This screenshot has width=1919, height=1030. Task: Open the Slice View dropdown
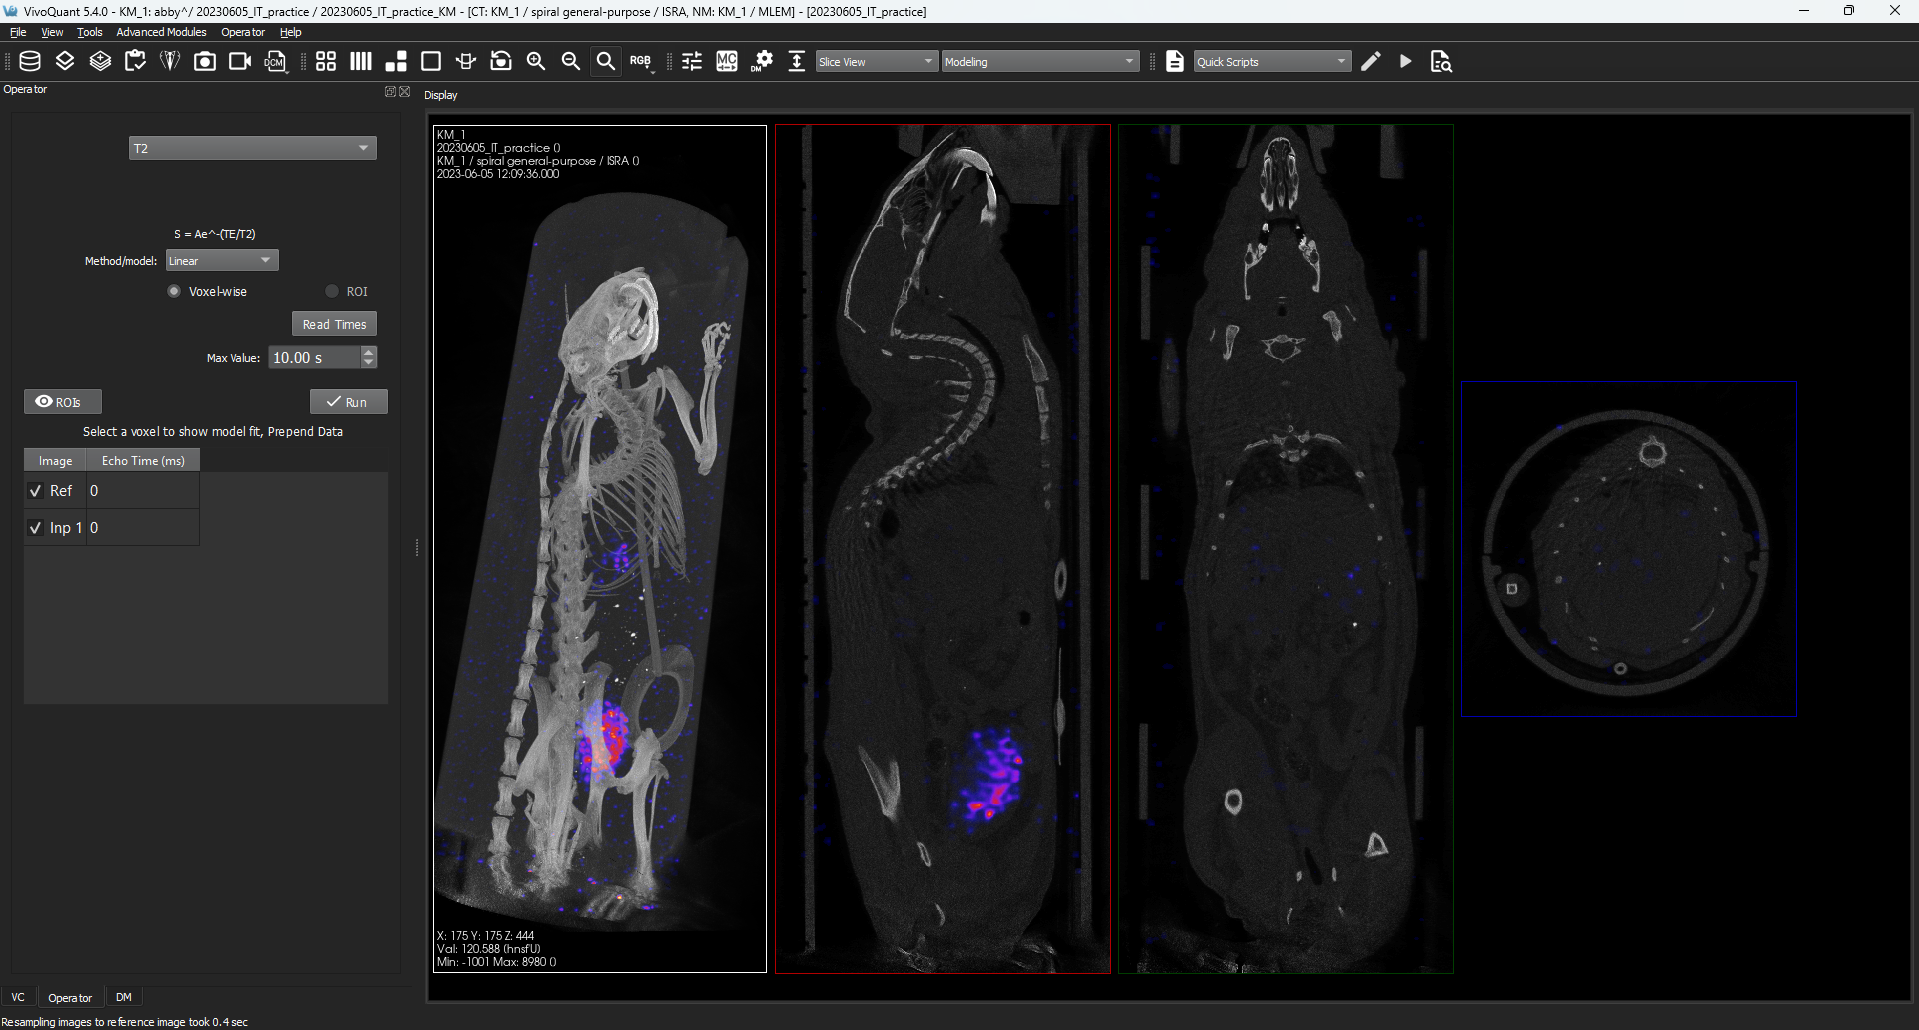pyautogui.click(x=877, y=61)
